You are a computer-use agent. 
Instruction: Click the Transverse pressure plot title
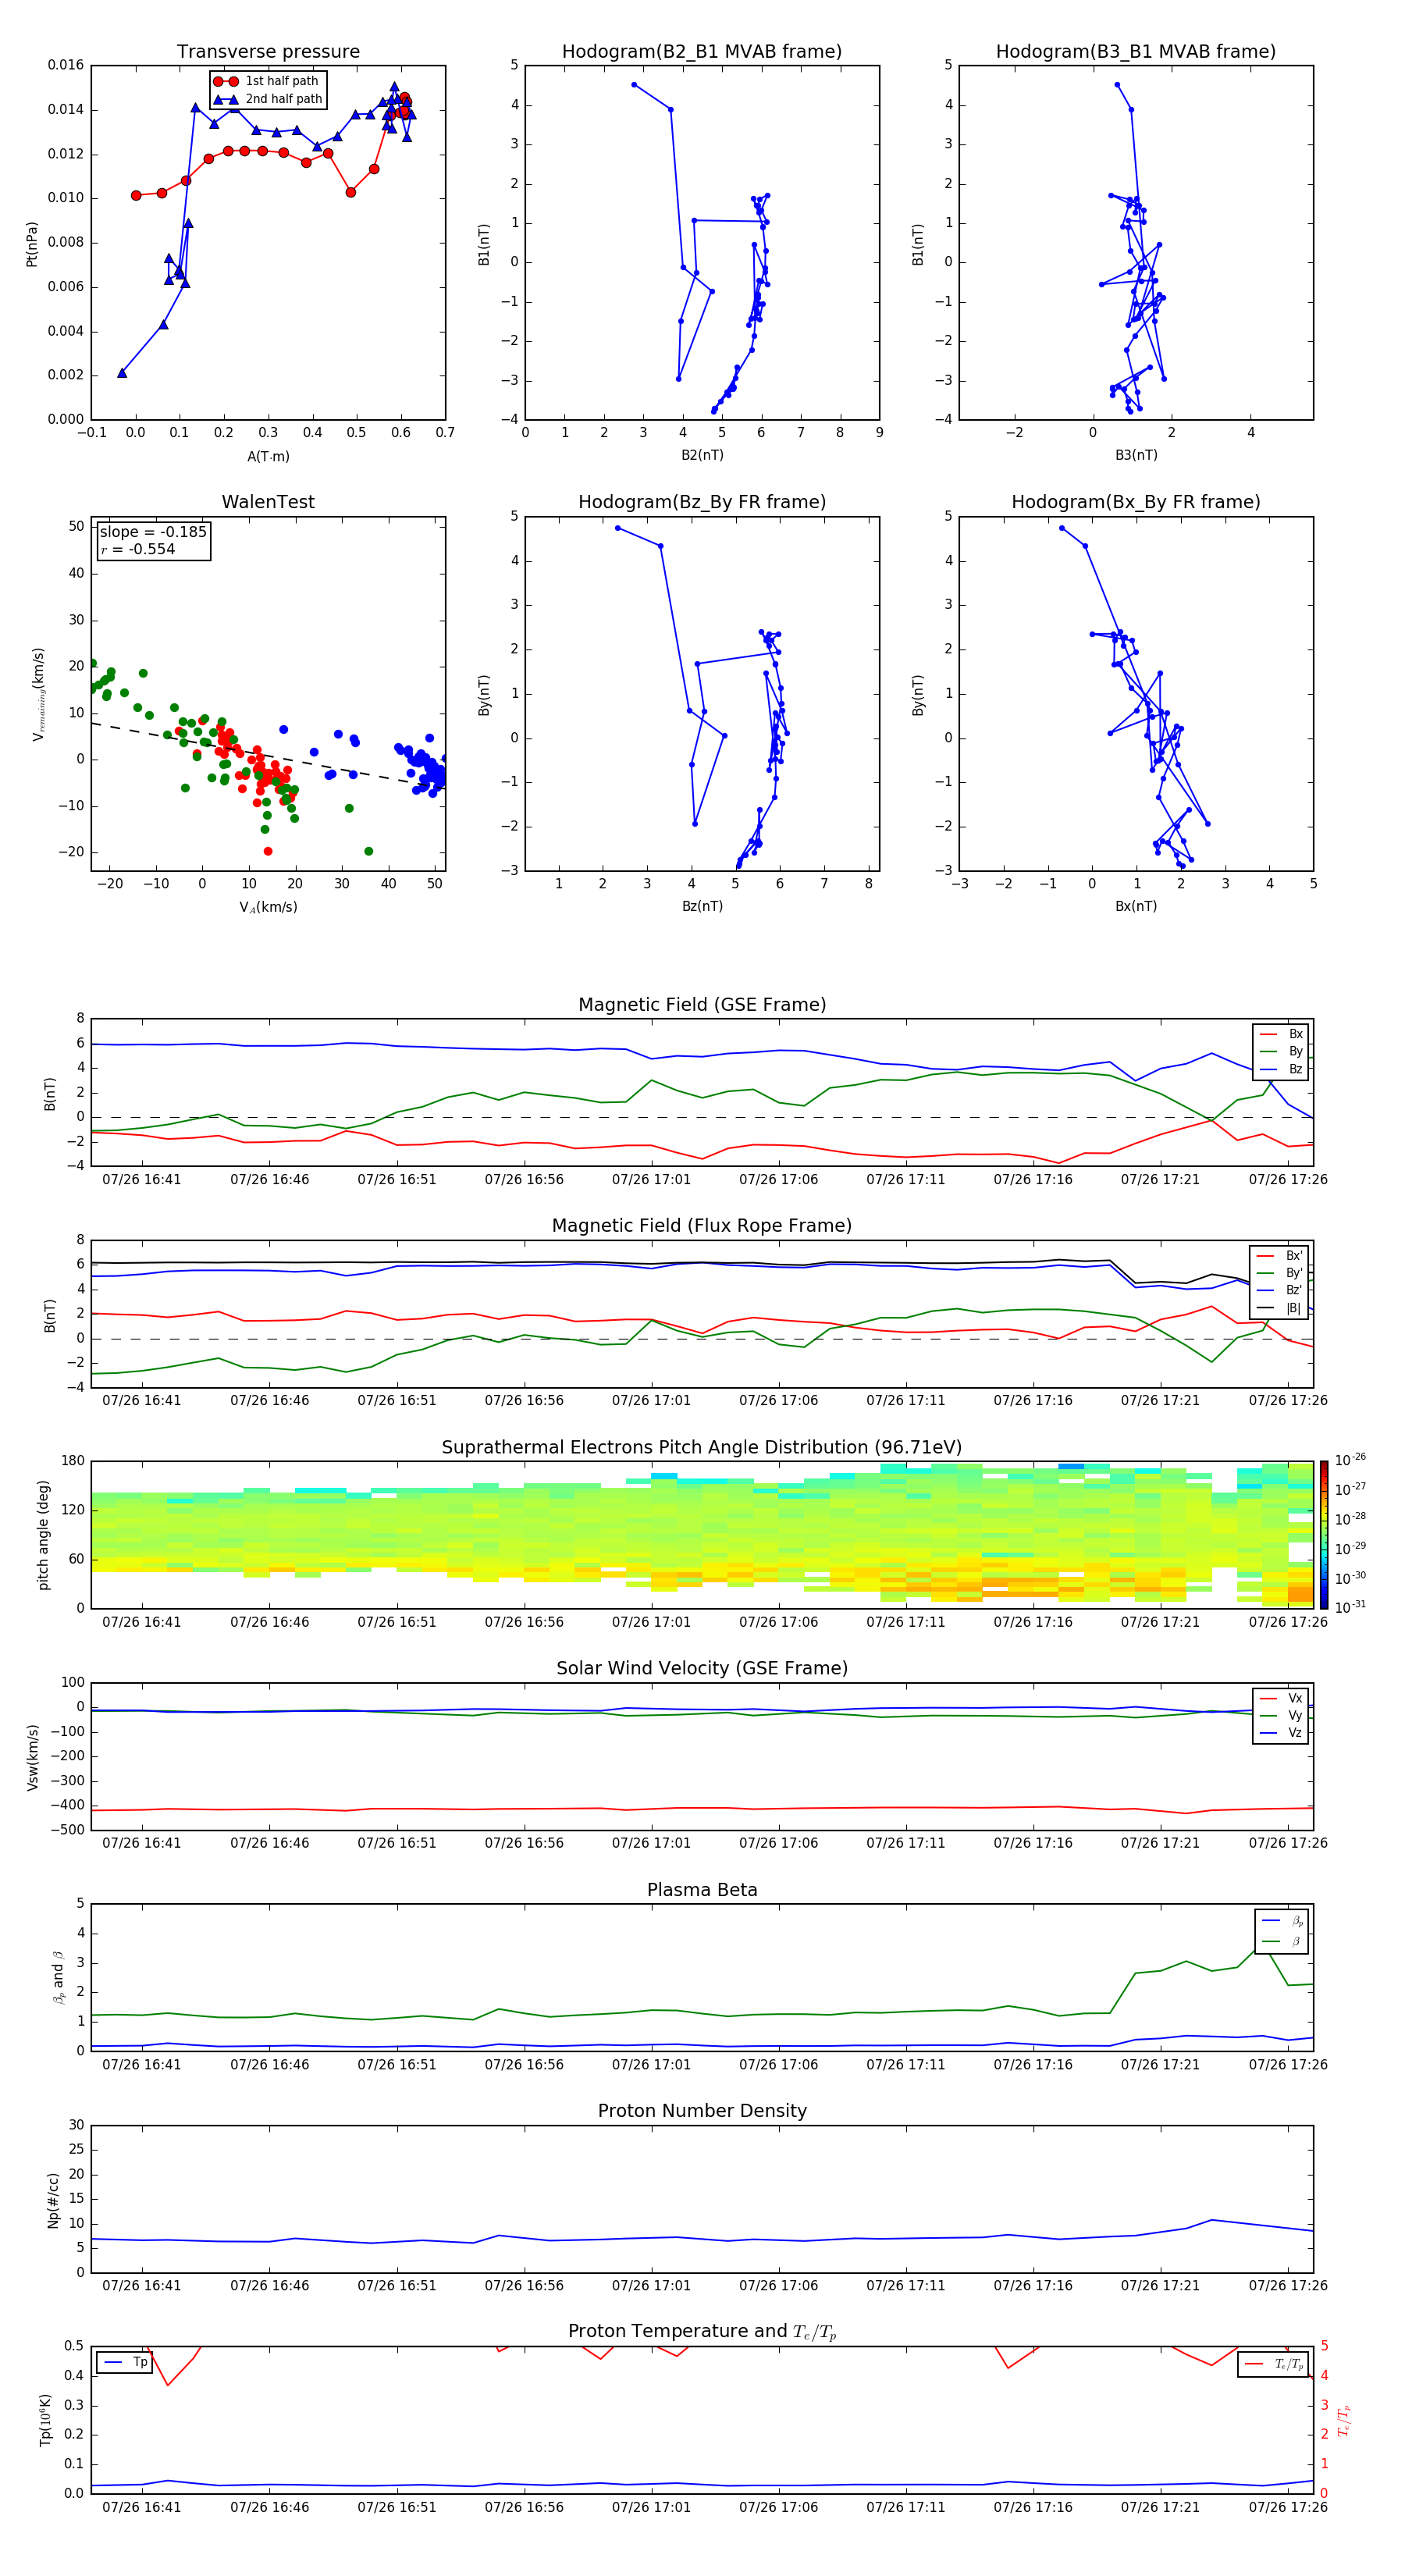coord(268,52)
